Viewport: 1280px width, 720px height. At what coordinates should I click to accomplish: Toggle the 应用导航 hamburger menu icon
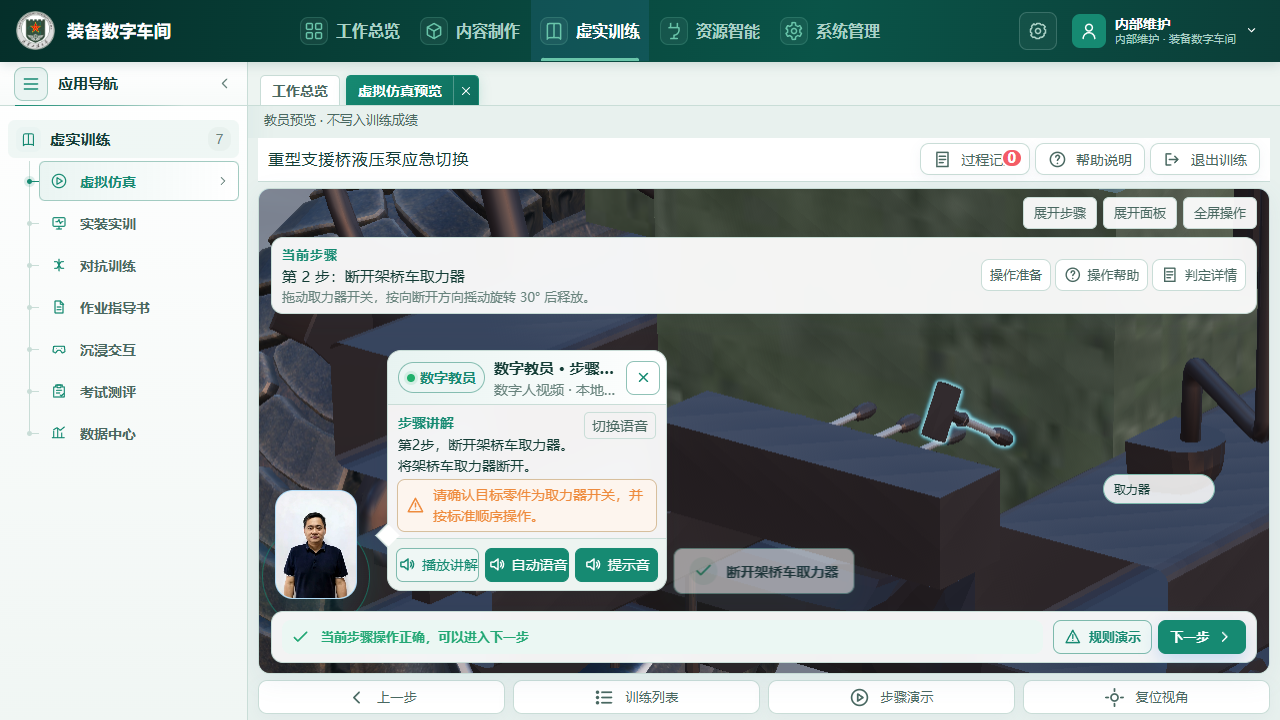tap(31, 84)
